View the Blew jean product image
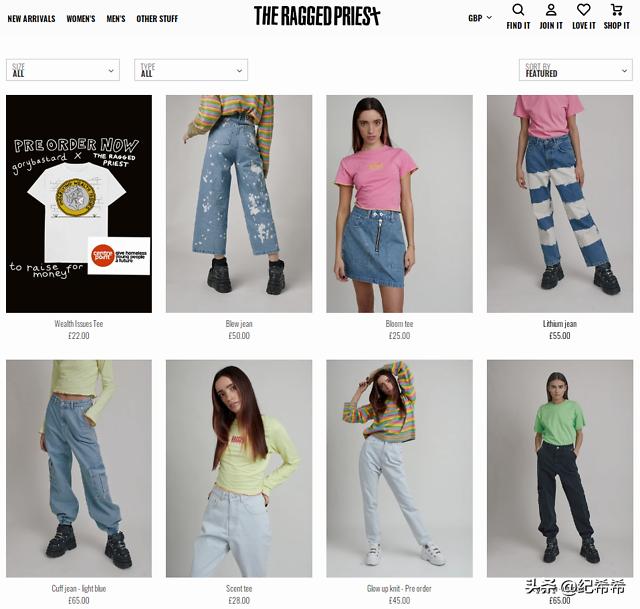The height and width of the screenshot is (609, 640). point(239,204)
